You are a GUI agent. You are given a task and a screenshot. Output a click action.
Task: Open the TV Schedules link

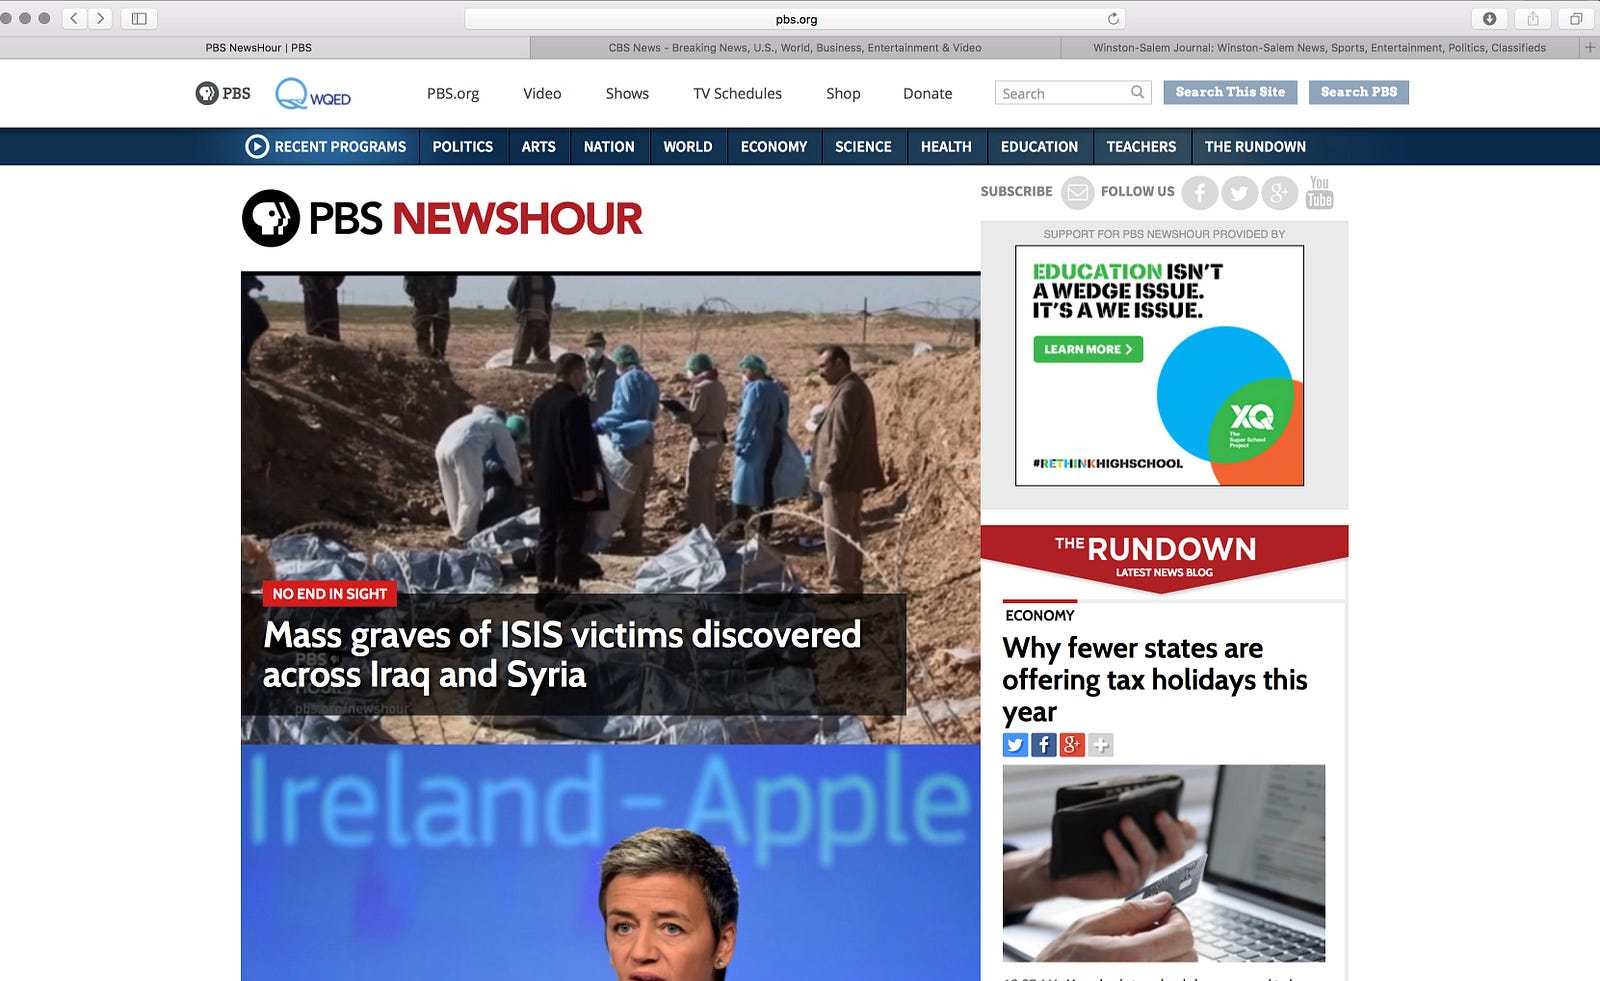coord(738,93)
